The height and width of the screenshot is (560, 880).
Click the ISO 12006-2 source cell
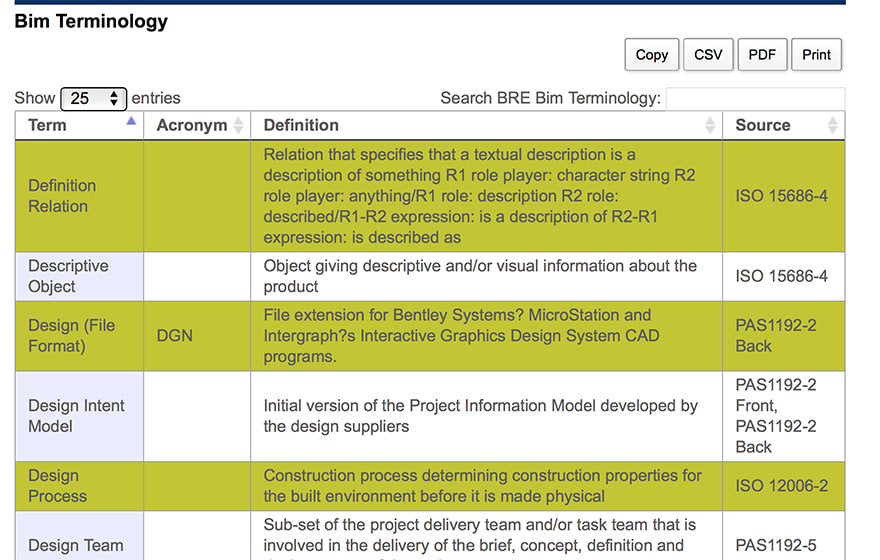click(782, 486)
